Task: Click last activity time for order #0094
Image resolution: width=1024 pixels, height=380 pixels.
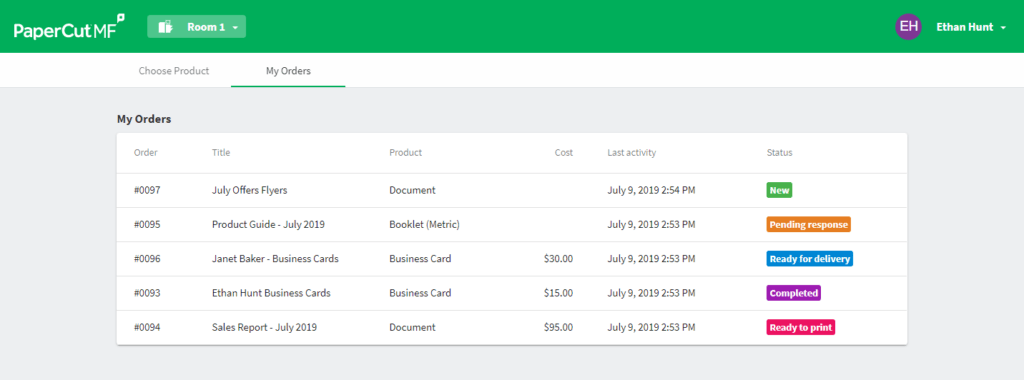Action: tap(651, 327)
